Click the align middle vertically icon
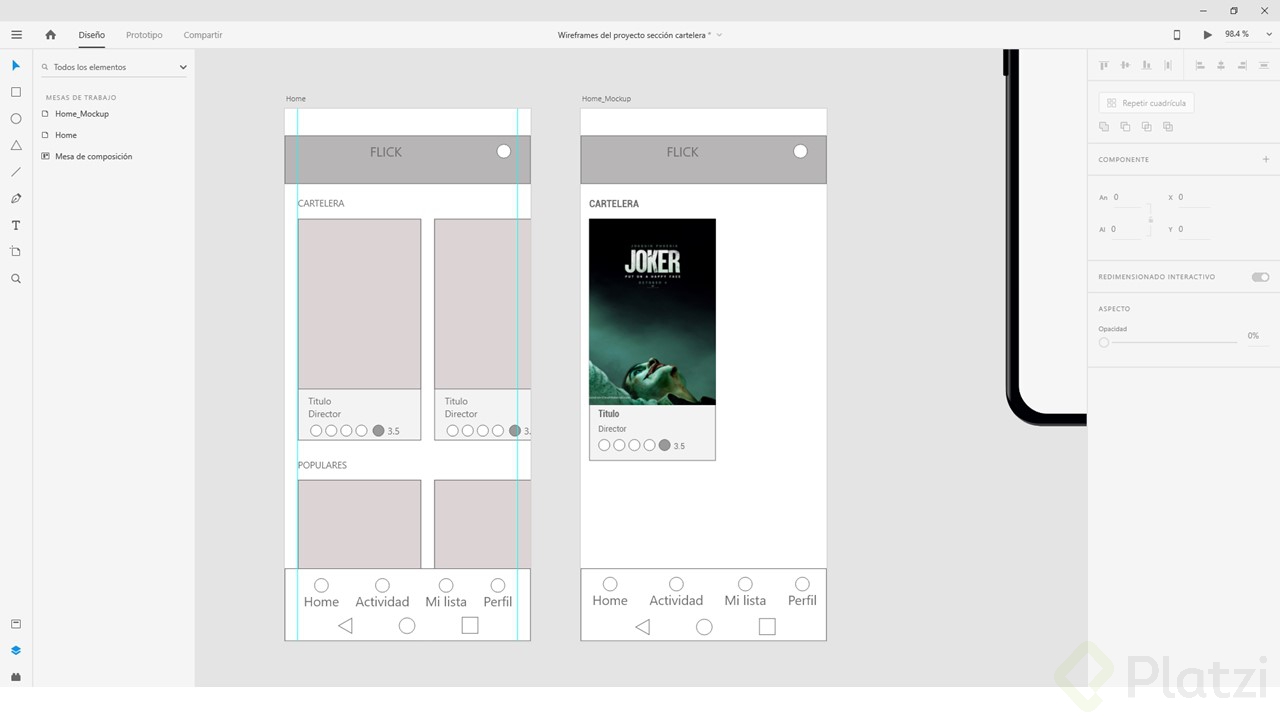Viewport: 1280px width, 720px height. [x=1125, y=65]
